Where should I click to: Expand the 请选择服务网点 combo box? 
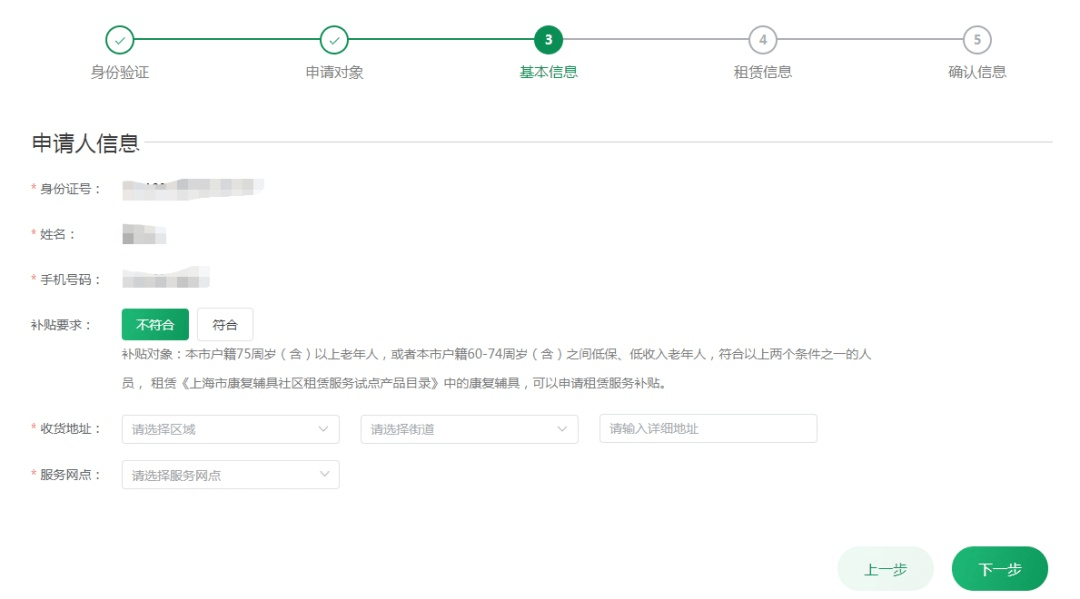[230, 474]
